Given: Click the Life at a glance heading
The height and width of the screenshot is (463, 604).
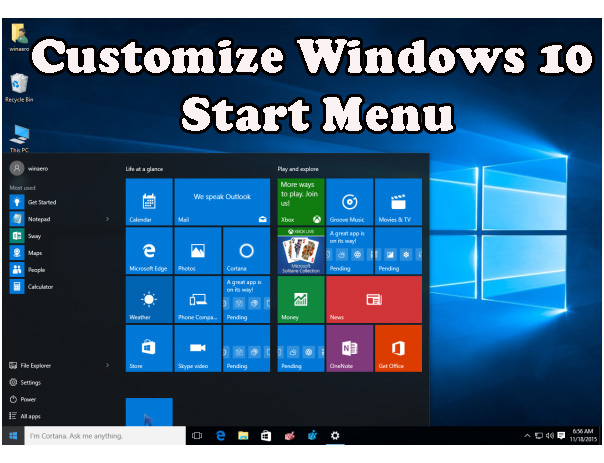Looking at the screenshot, I should pos(144,169).
